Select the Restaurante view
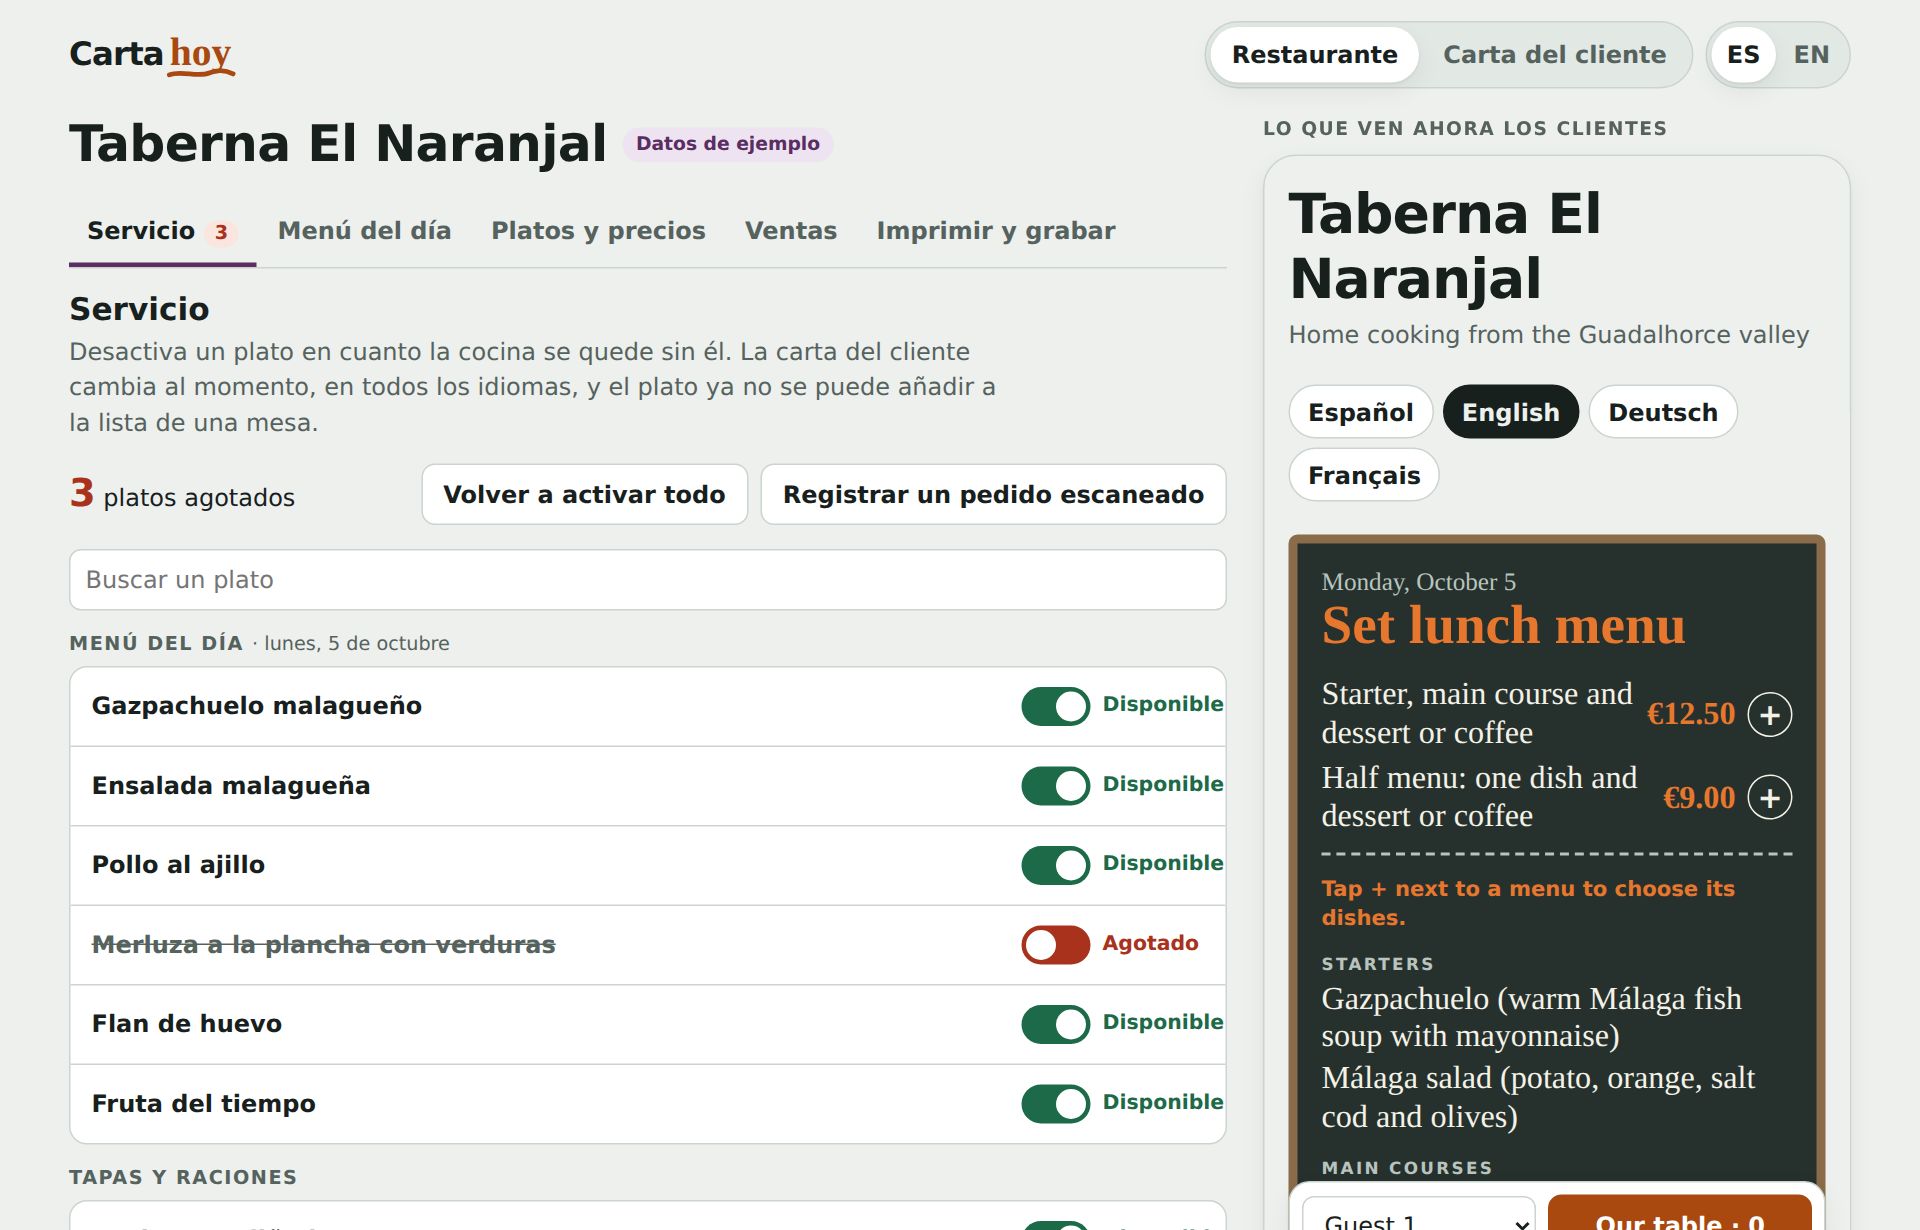Viewport: 1920px width, 1230px height. 1314,55
